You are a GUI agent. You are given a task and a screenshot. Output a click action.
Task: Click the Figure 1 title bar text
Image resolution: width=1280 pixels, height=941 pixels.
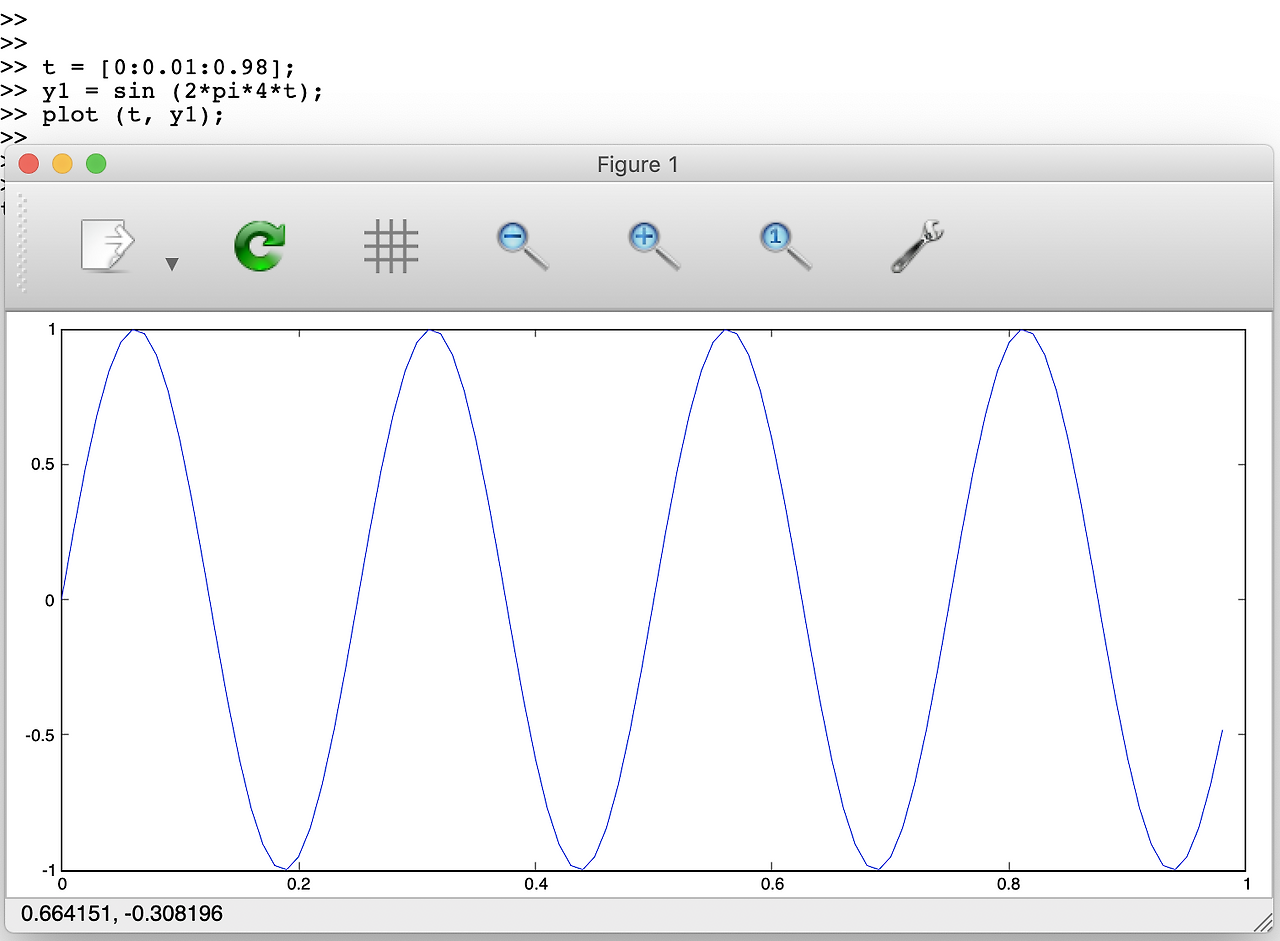(x=638, y=165)
